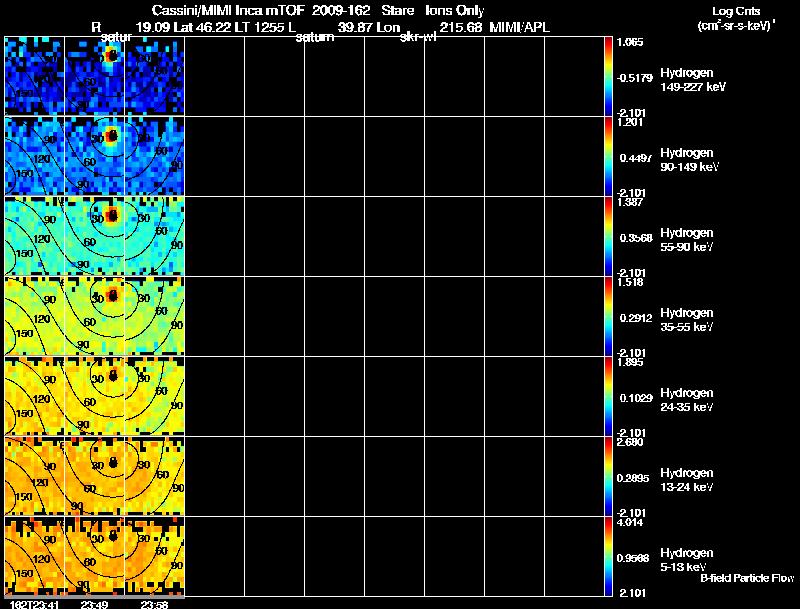Select the 162T23:41 image in Hydrogen 90-149 keV row
The height and width of the screenshot is (609, 800).
[34, 156]
